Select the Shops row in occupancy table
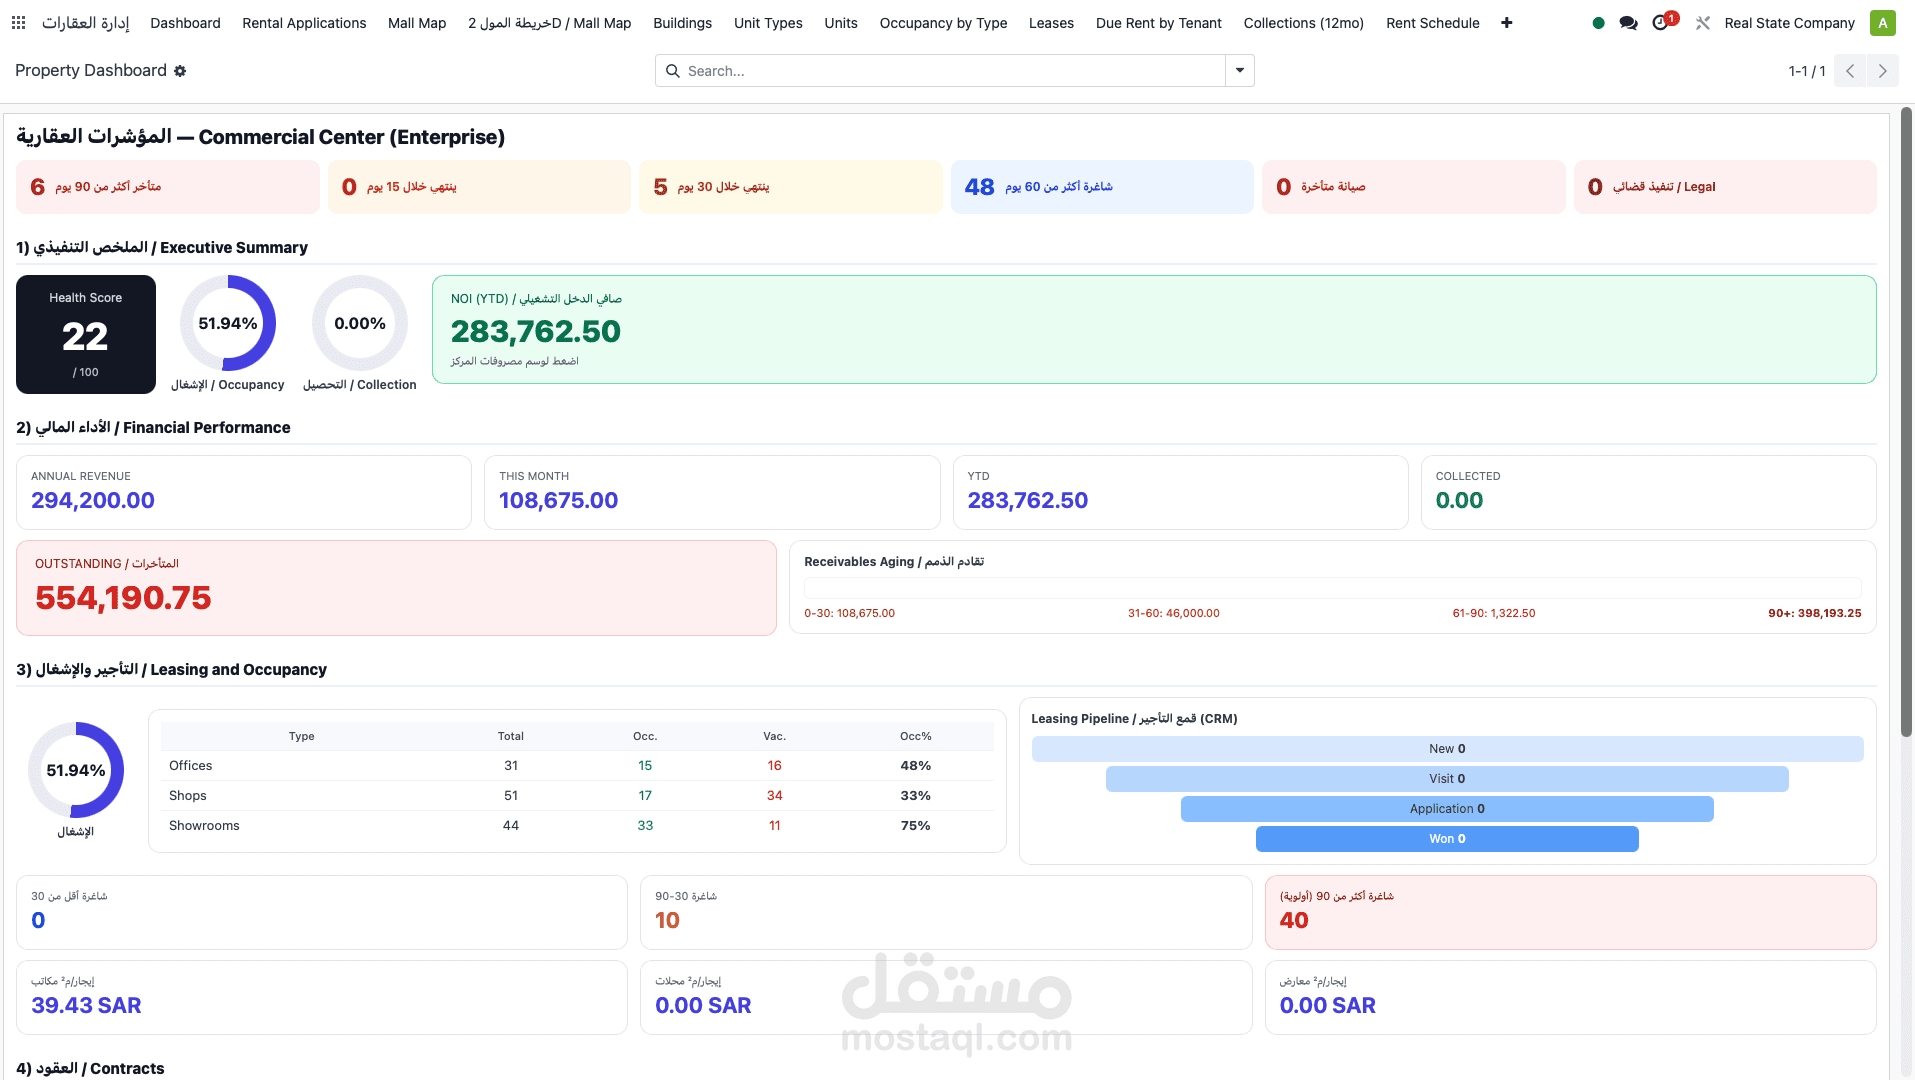The height and width of the screenshot is (1080, 1915). pyautogui.click(x=577, y=795)
